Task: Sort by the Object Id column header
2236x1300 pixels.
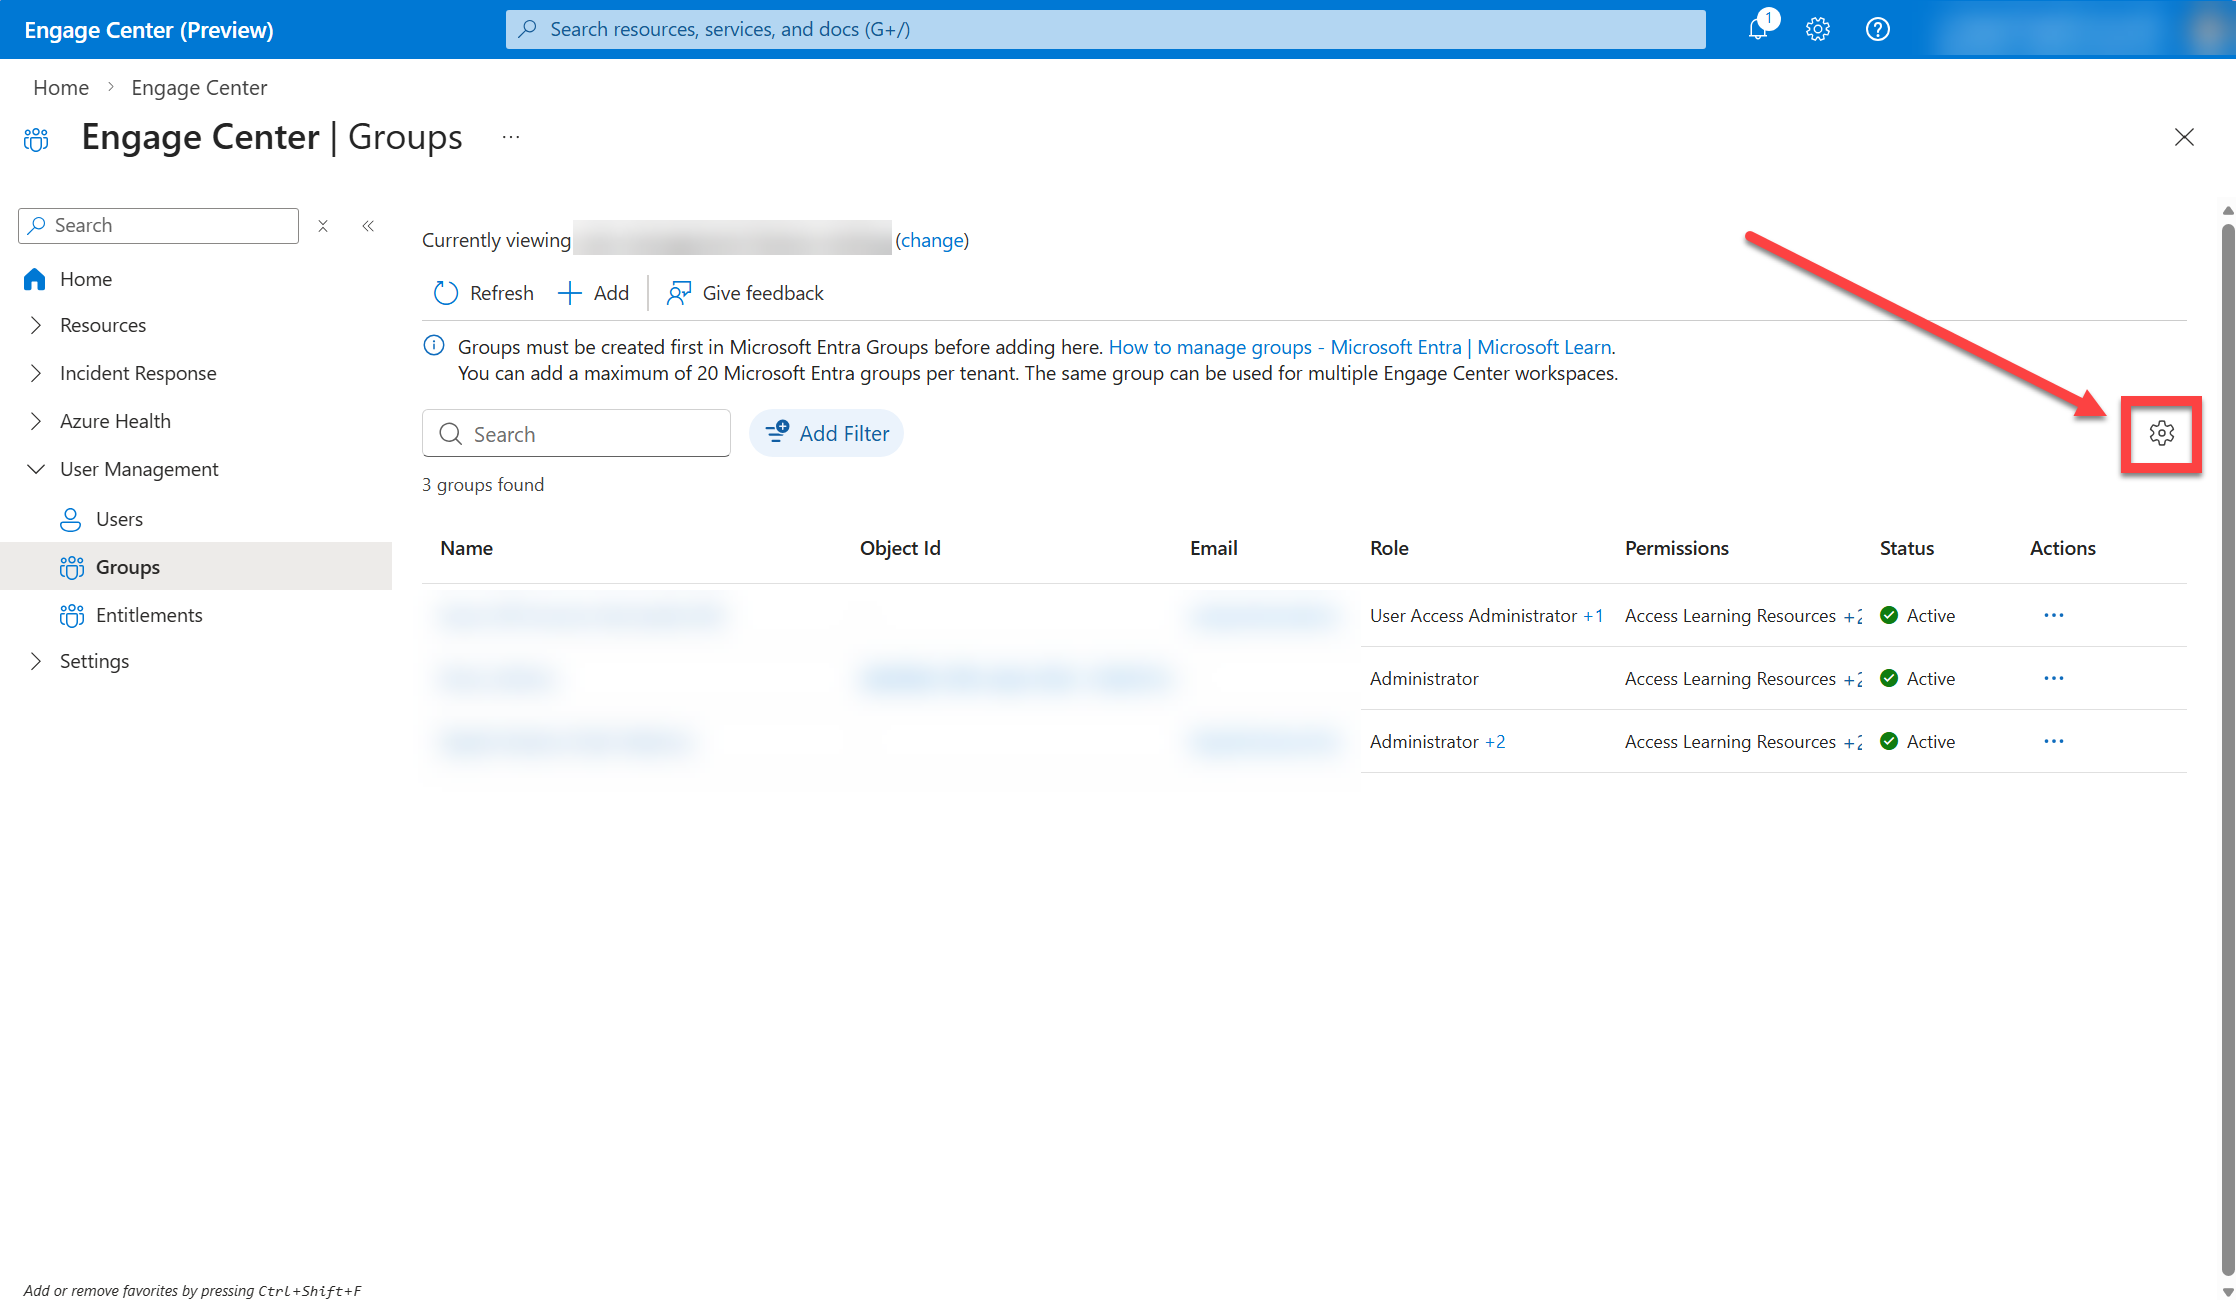Action: pos(900,548)
